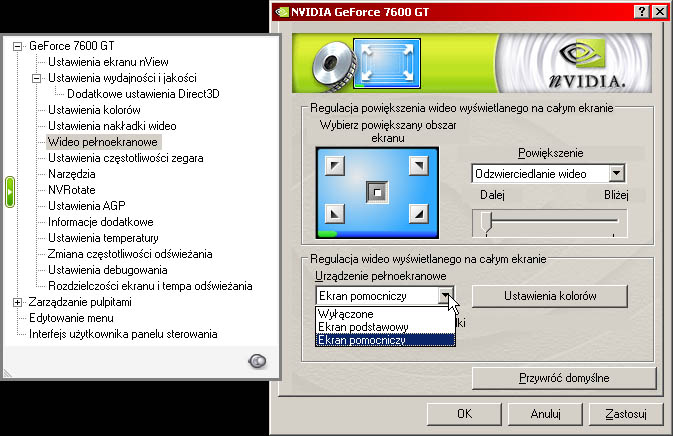Select bottom-right zoom area arrow

point(418,213)
